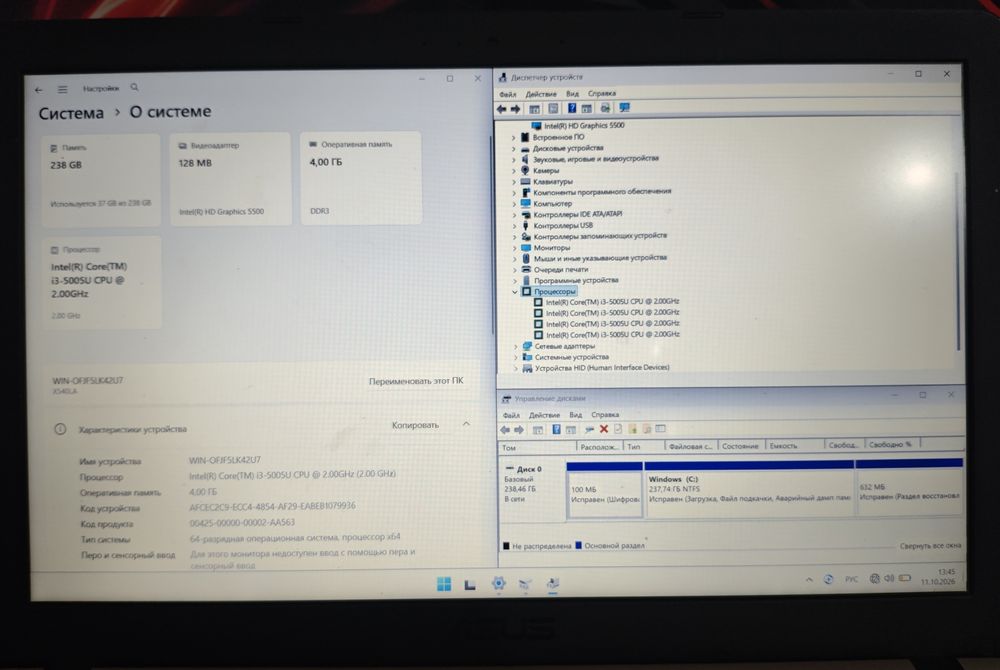
Task: Open Справка menu in Device Manager
Action: [602, 93]
